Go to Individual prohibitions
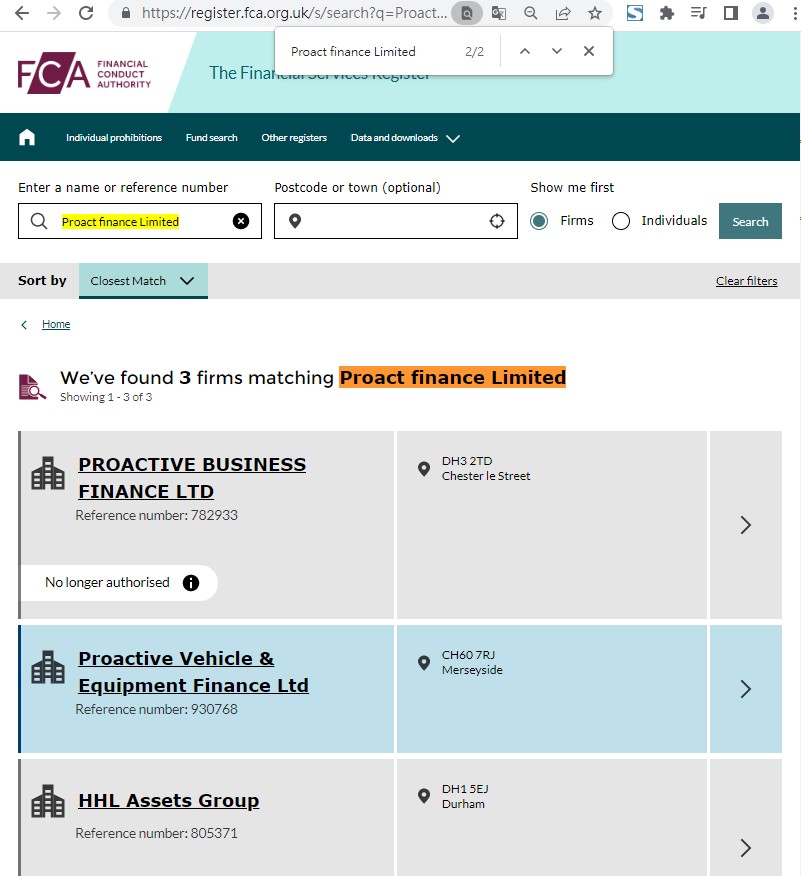The height and width of the screenshot is (876, 801). point(114,138)
